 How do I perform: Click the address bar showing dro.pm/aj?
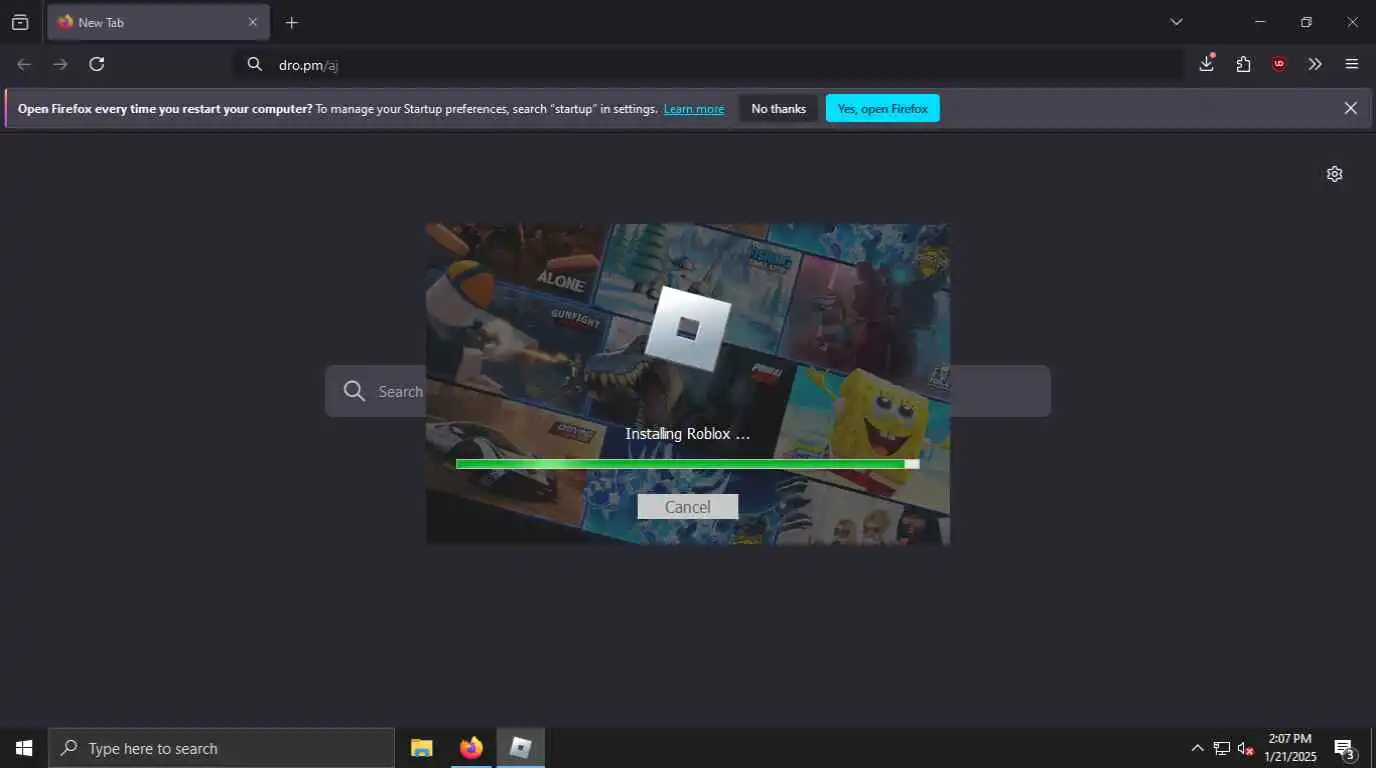click(709, 64)
